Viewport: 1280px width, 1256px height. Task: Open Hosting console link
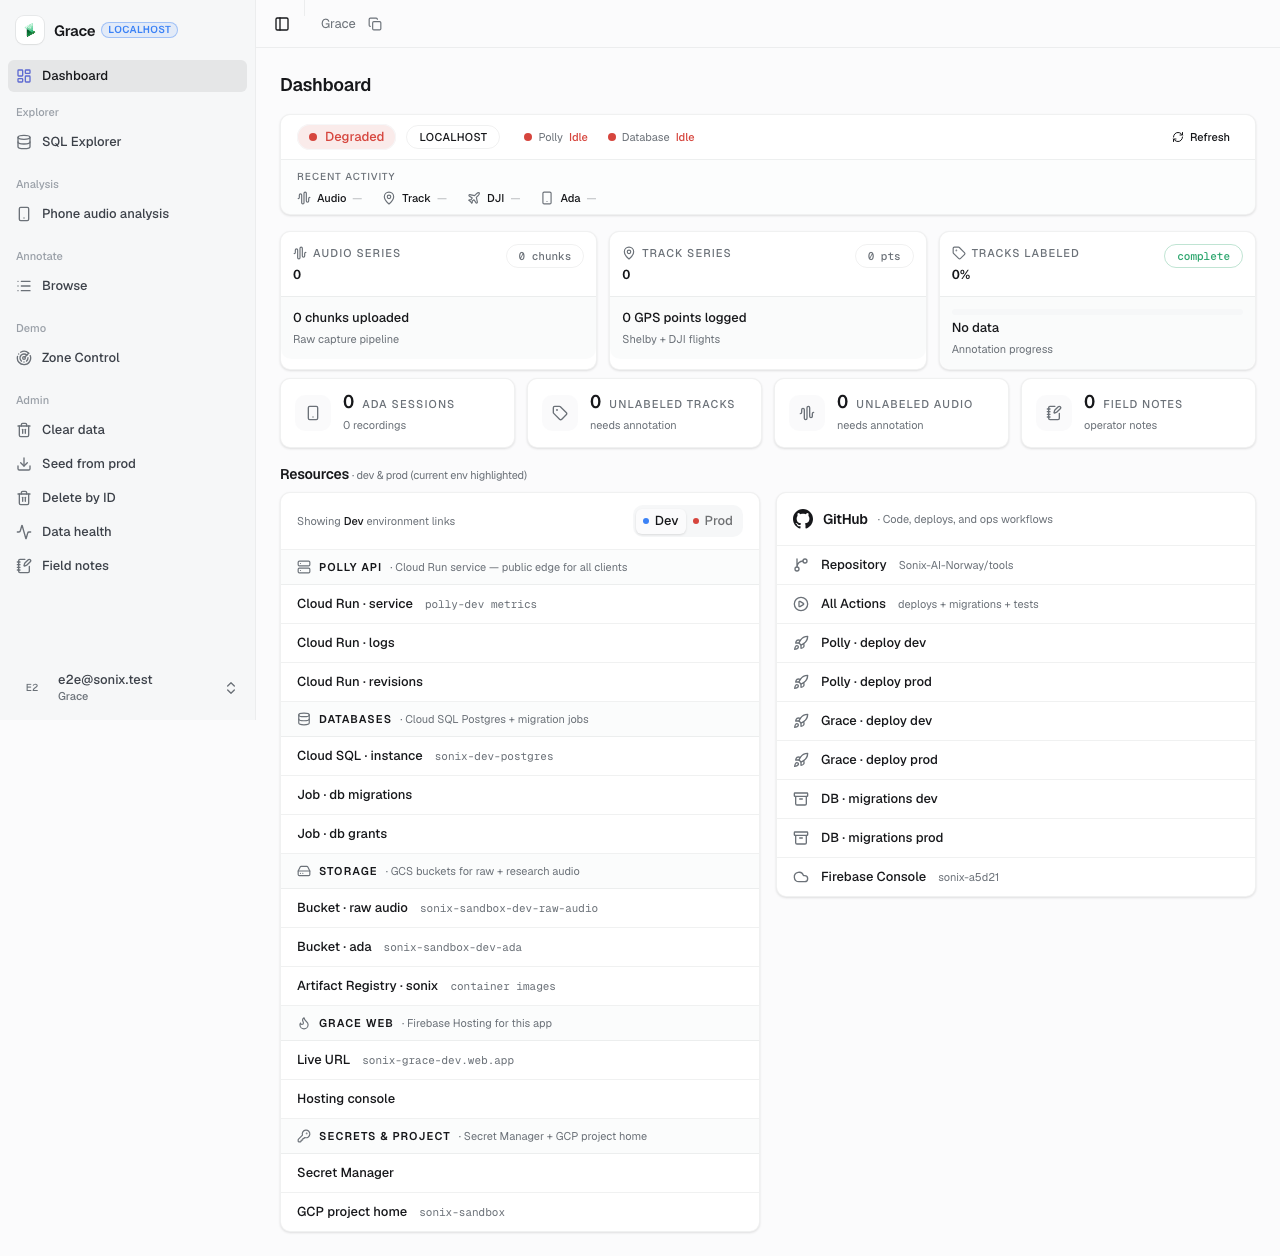click(x=520, y=1099)
